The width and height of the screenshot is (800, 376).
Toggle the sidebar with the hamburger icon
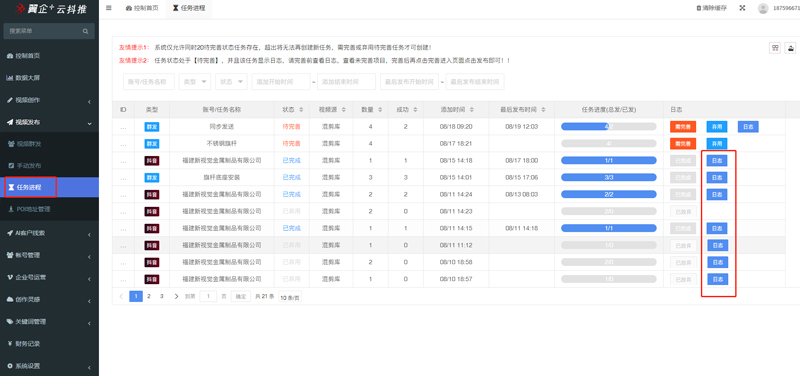point(109,8)
